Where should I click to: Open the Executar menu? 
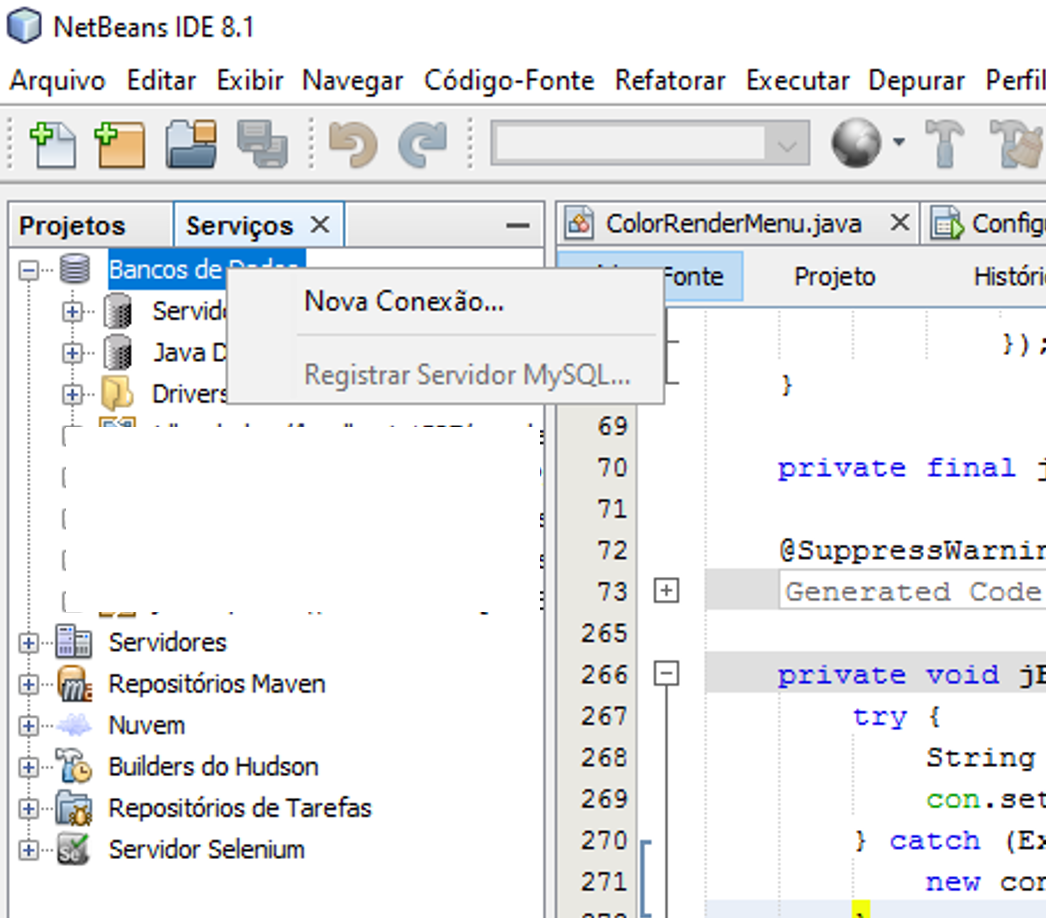798,81
